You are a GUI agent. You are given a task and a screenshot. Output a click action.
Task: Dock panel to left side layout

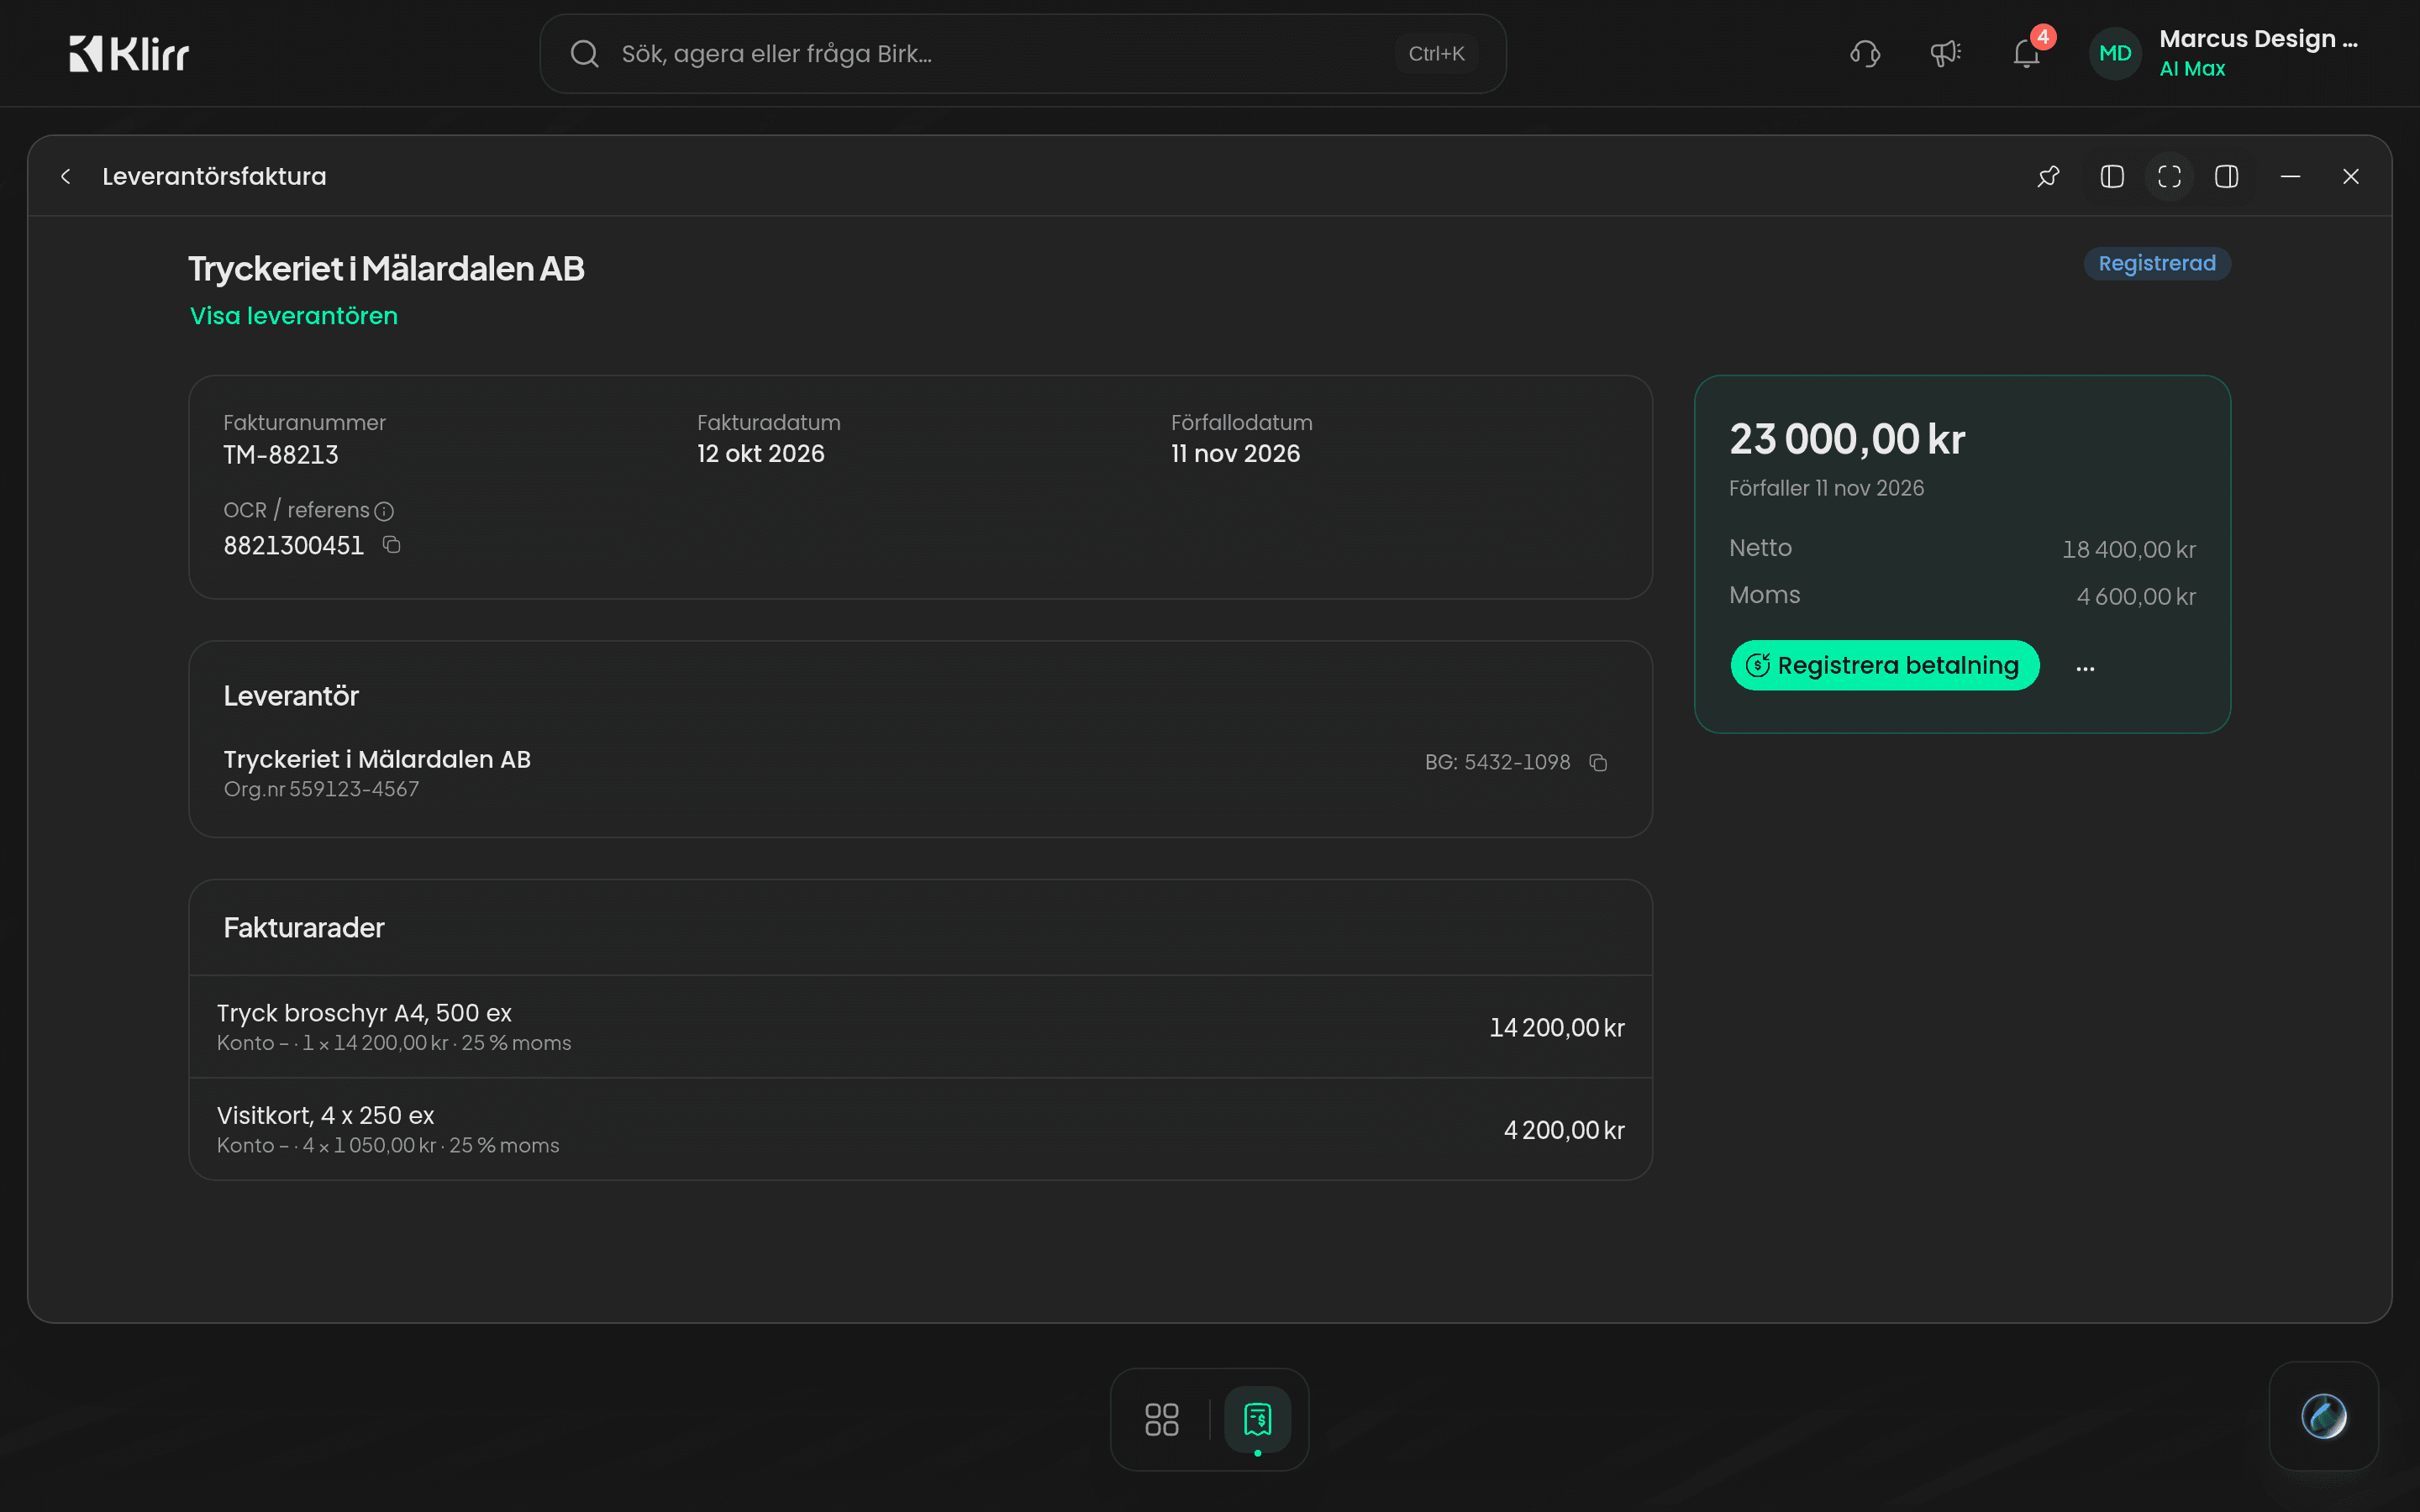click(2112, 177)
